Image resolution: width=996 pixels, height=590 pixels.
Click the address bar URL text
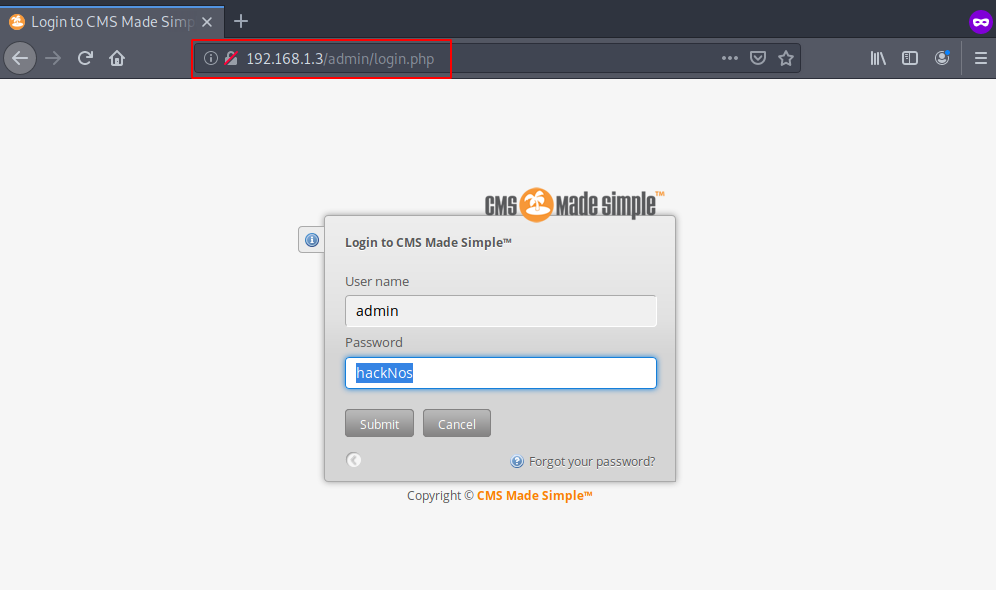[x=340, y=59]
